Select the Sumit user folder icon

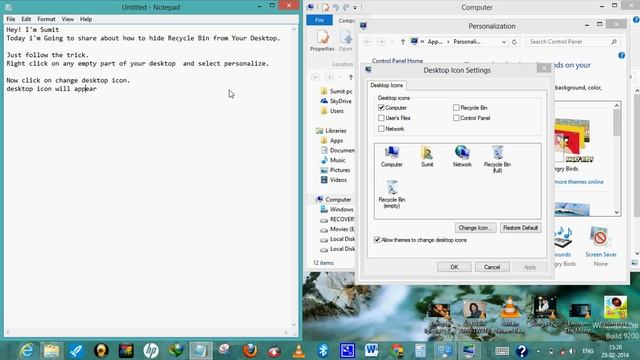point(427,156)
